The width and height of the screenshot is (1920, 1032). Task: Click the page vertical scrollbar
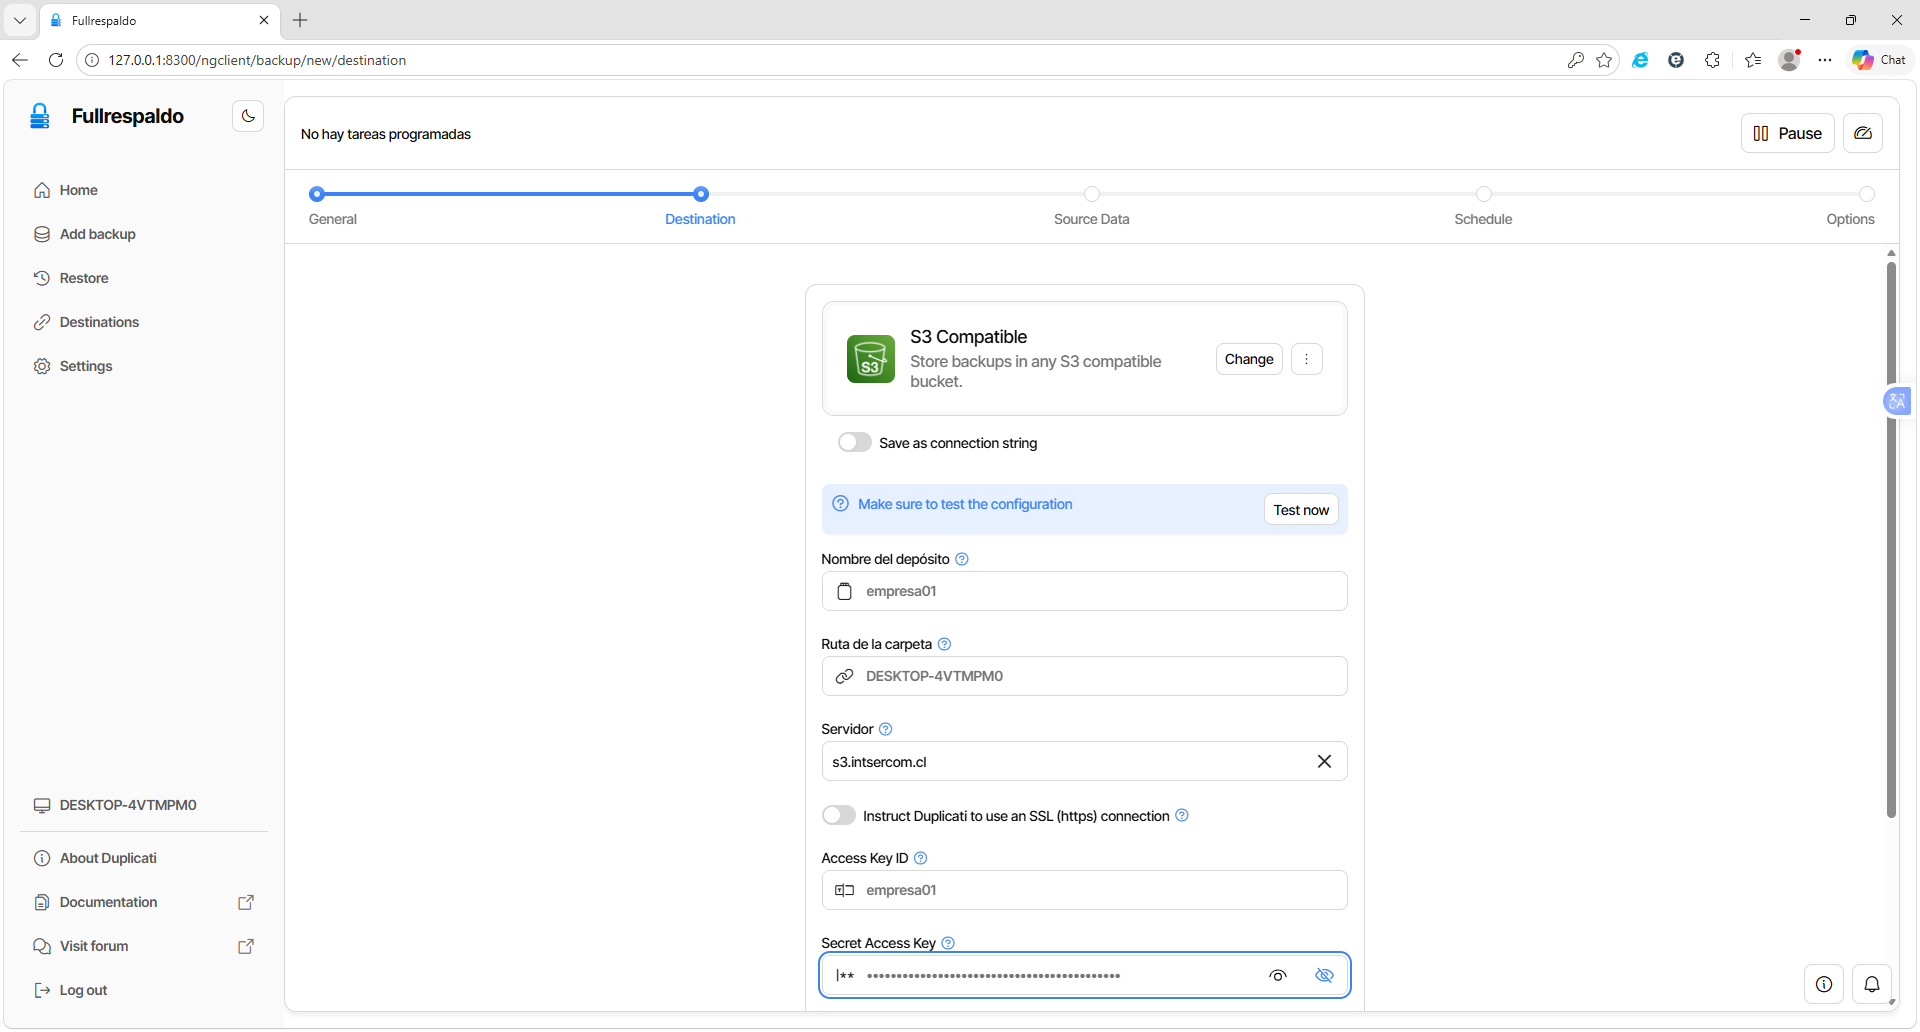pos(1891,540)
